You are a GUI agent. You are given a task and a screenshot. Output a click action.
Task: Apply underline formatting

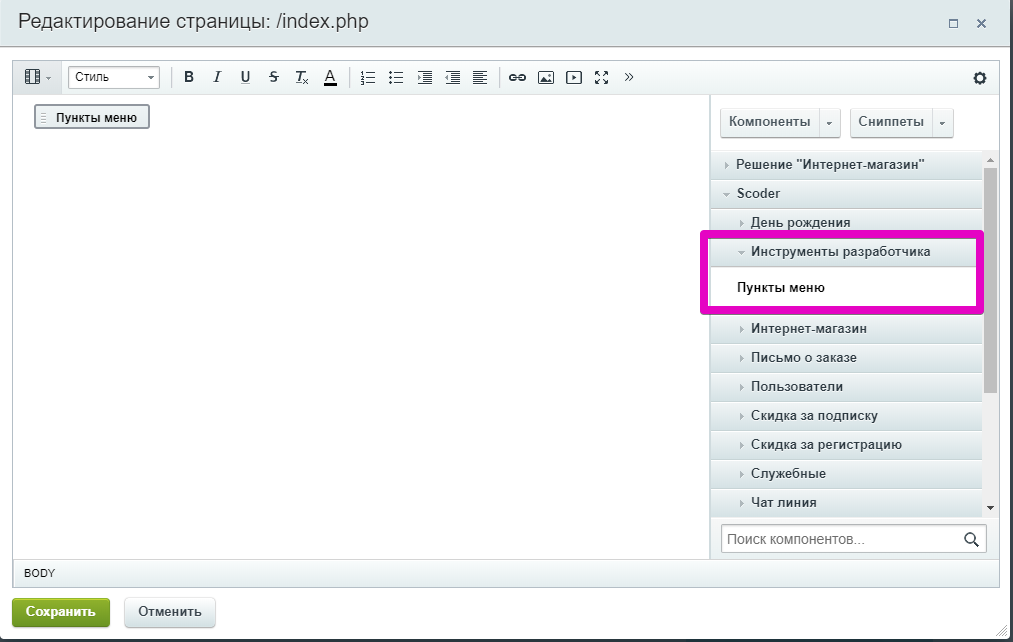click(245, 77)
